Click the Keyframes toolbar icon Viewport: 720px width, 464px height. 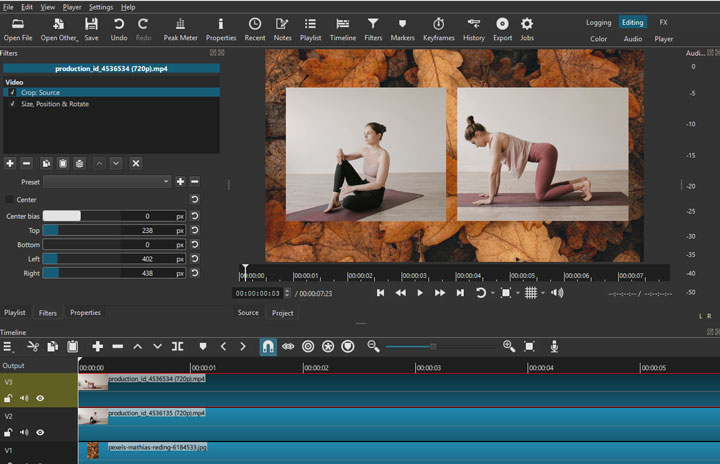coord(438,28)
